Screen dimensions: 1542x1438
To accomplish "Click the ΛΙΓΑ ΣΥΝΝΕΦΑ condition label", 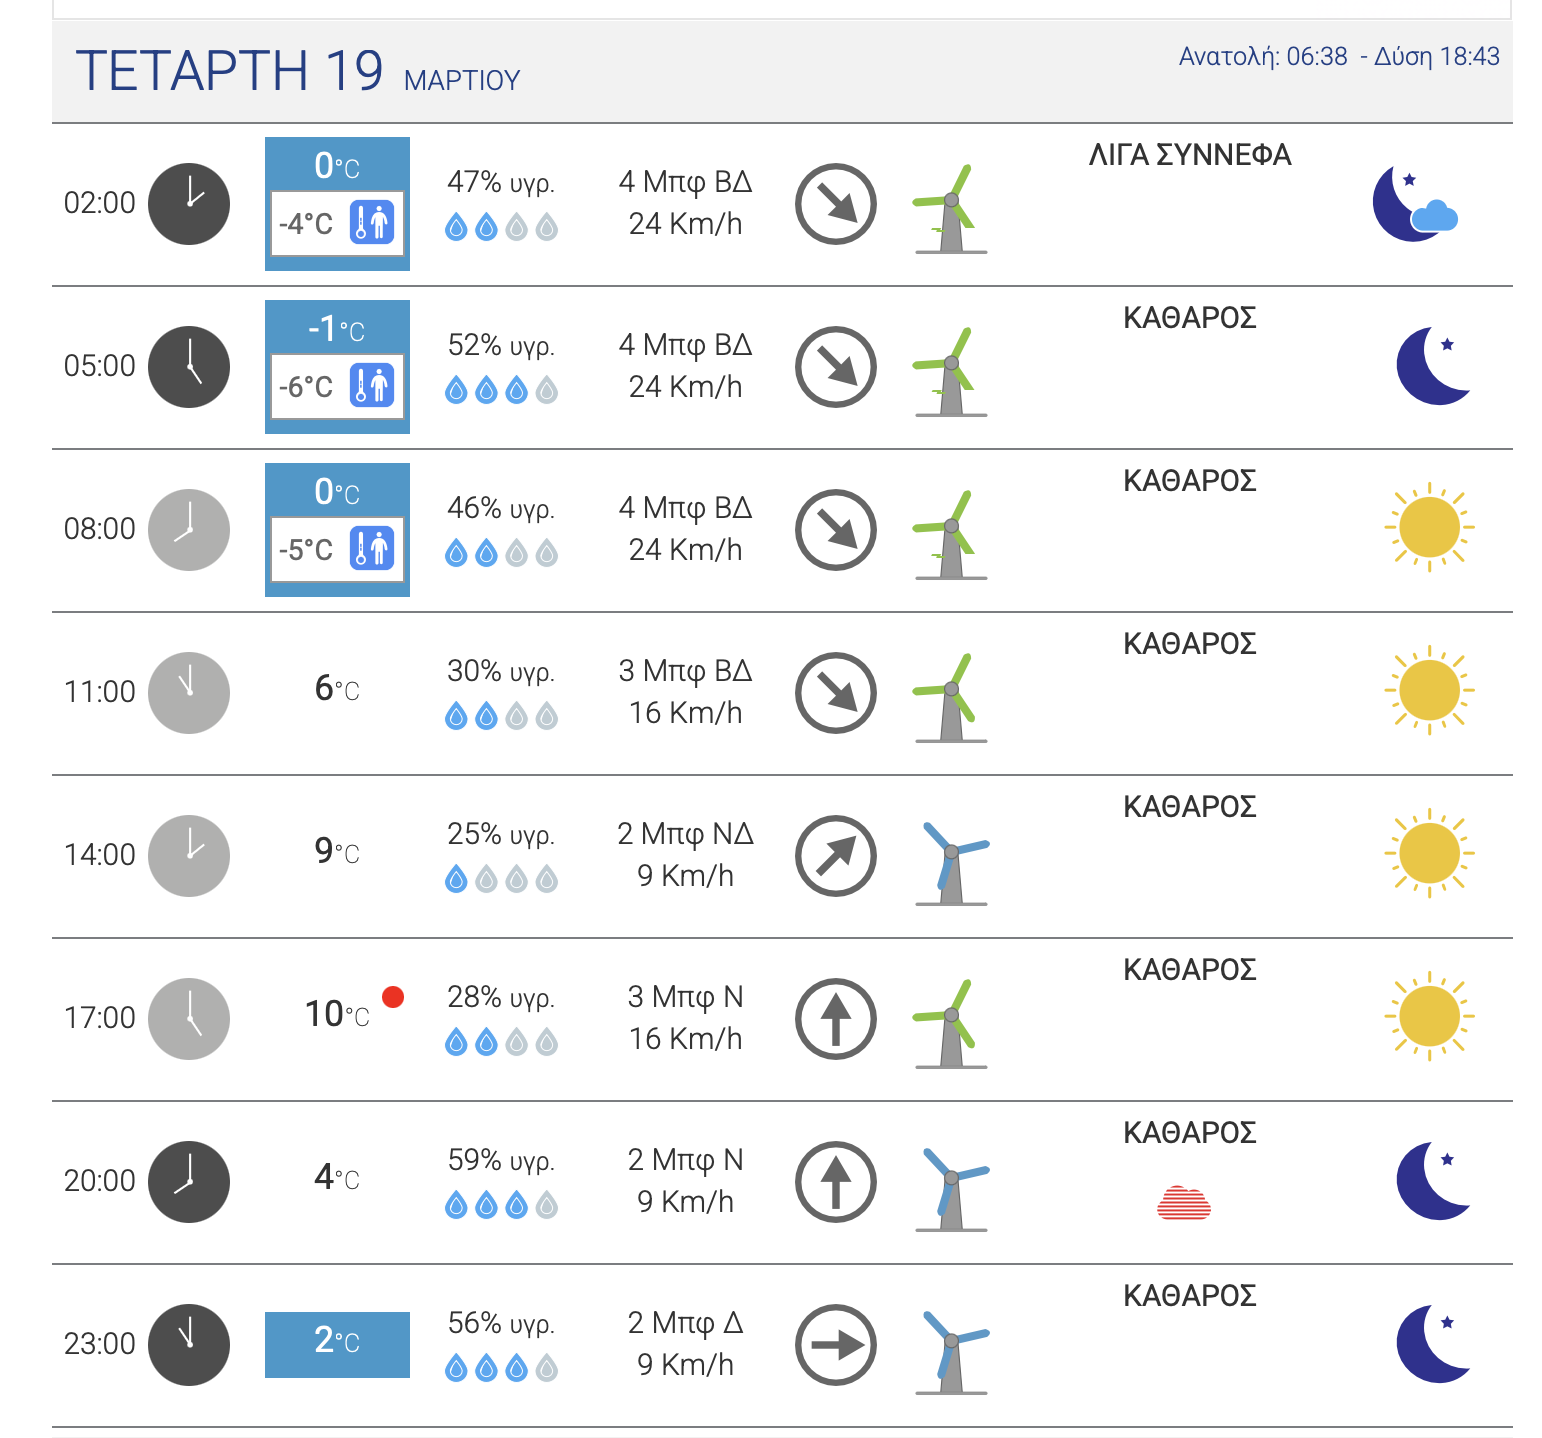I will (x=1189, y=155).
